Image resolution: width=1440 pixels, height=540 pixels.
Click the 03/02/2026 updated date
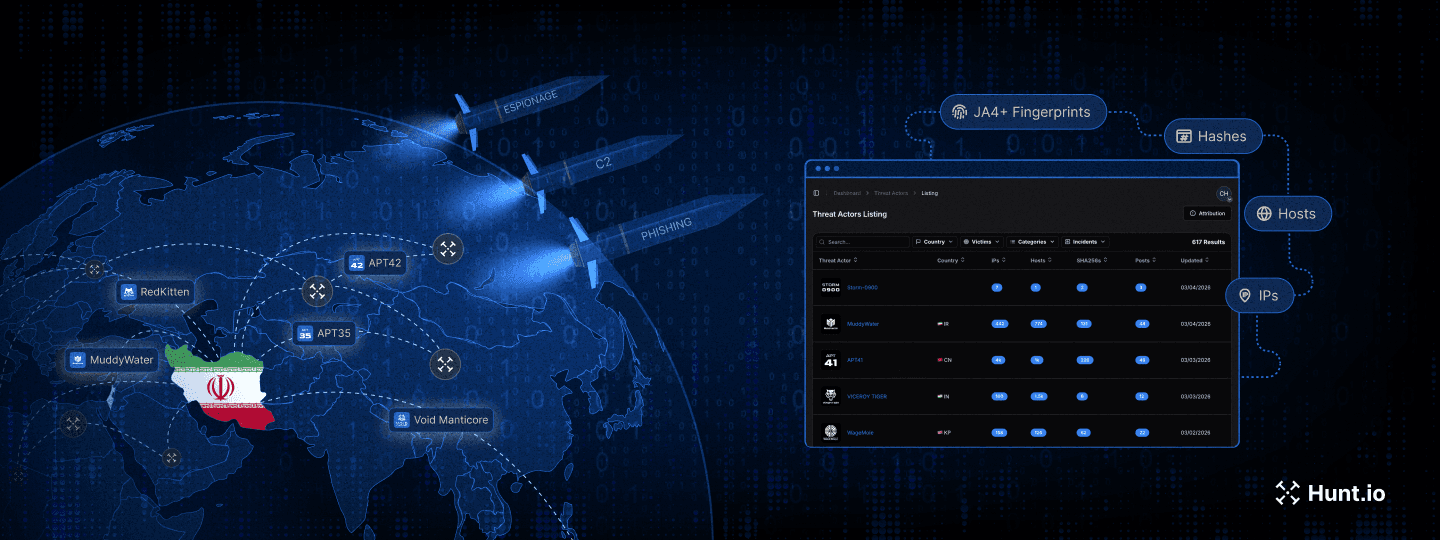point(1195,432)
